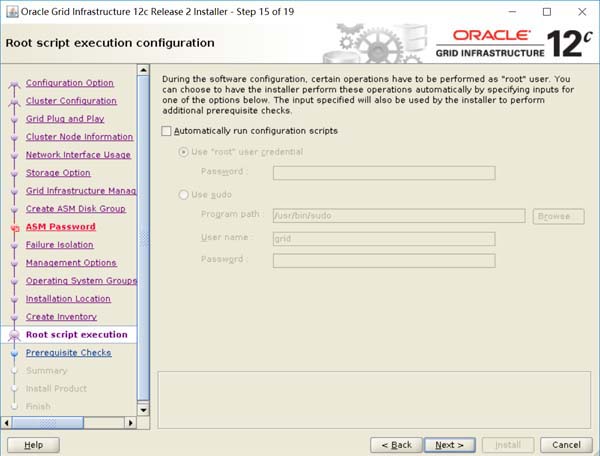600x456 pixels.
Task: Proceed with the Next button
Action: pos(450,445)
